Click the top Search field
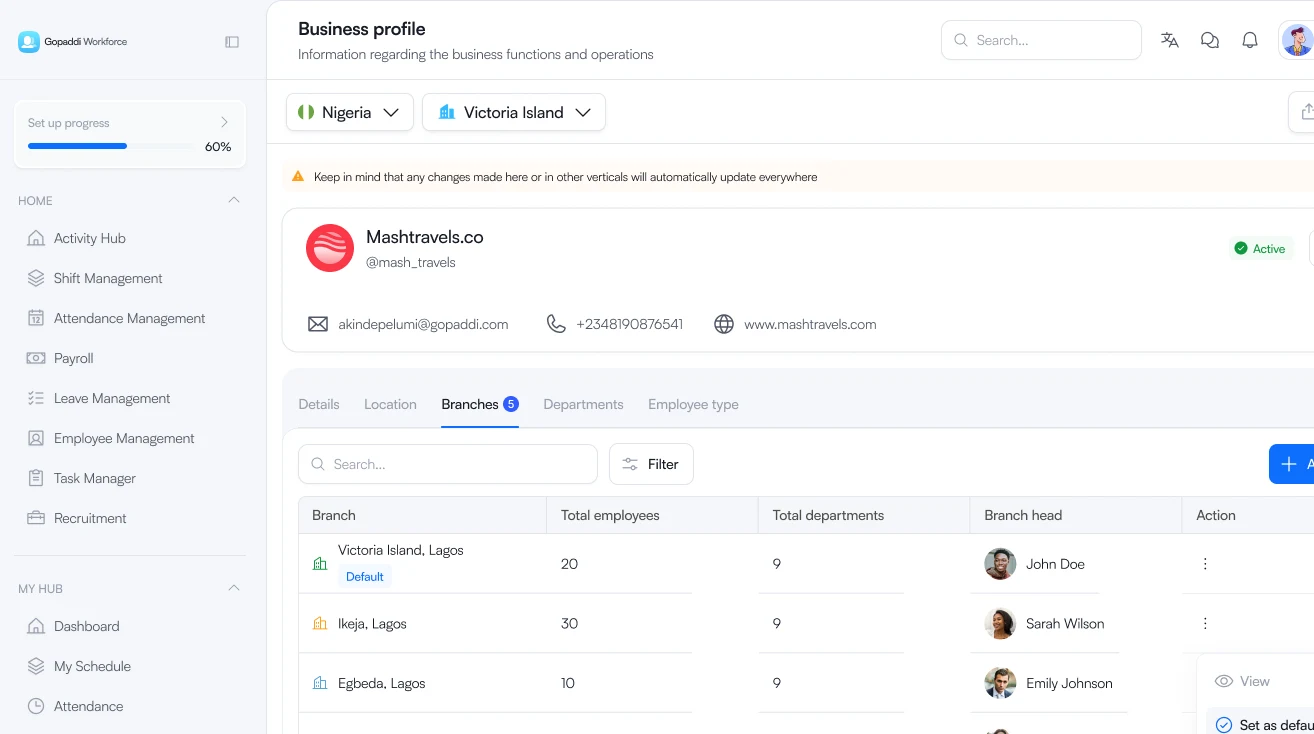The image size is (1314, 734). pos(1041,40)
